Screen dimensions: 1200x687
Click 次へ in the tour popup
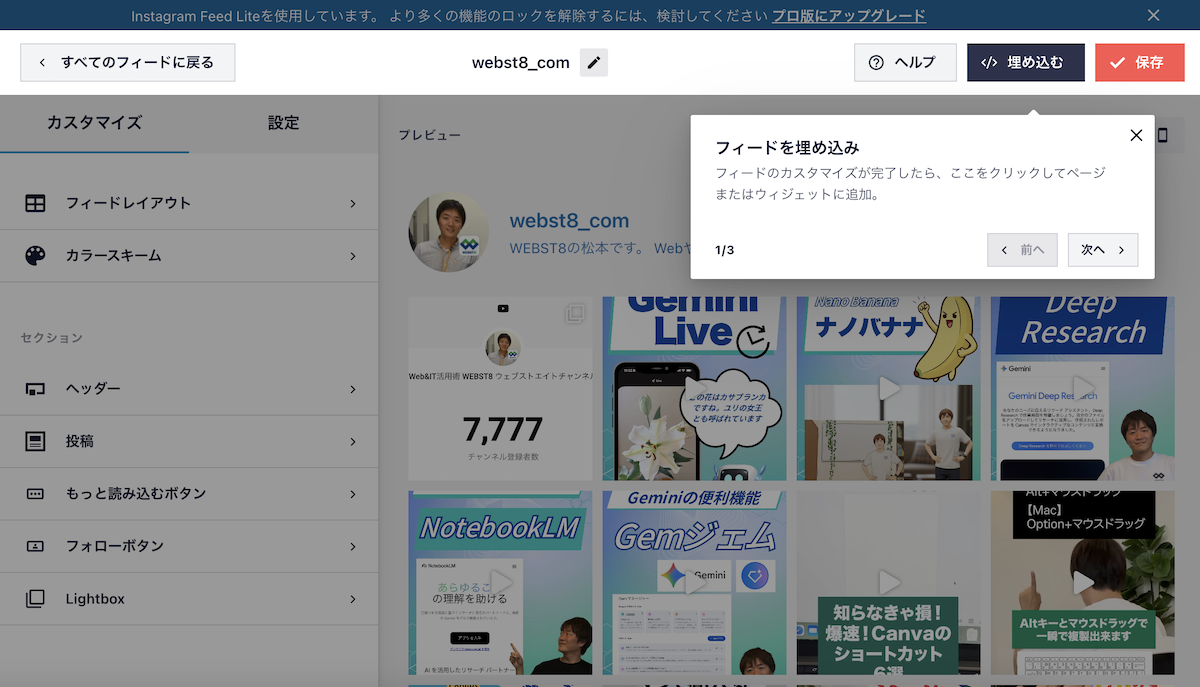(1102, 250)
